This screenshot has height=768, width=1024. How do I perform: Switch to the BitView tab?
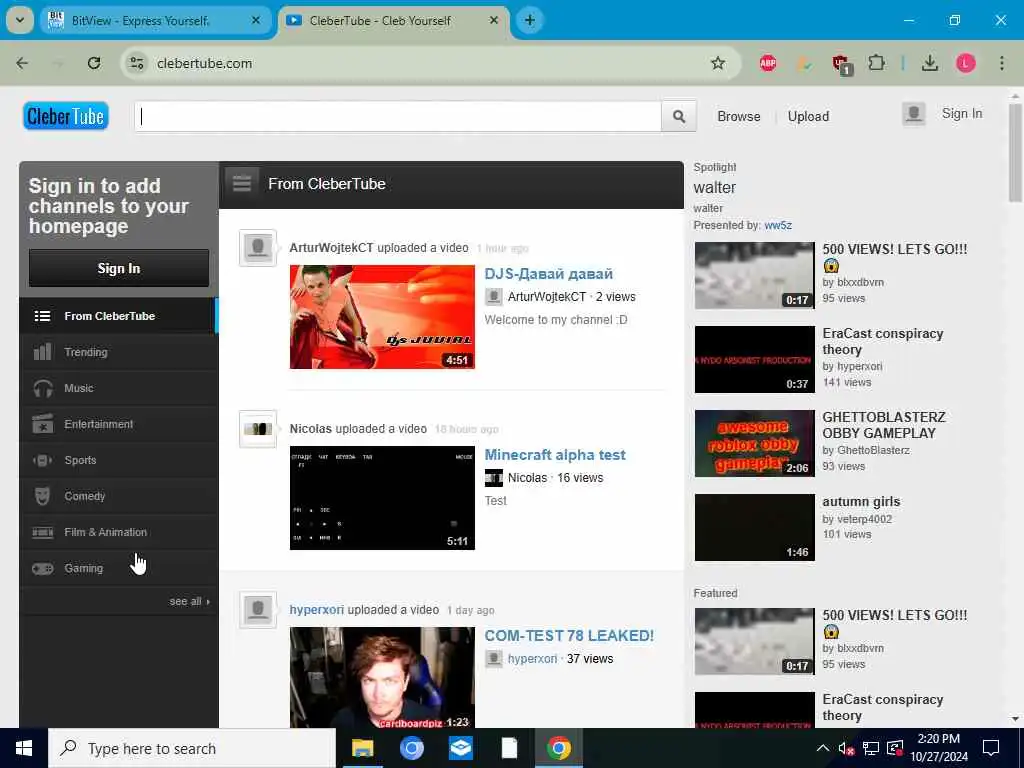(155, 21)
